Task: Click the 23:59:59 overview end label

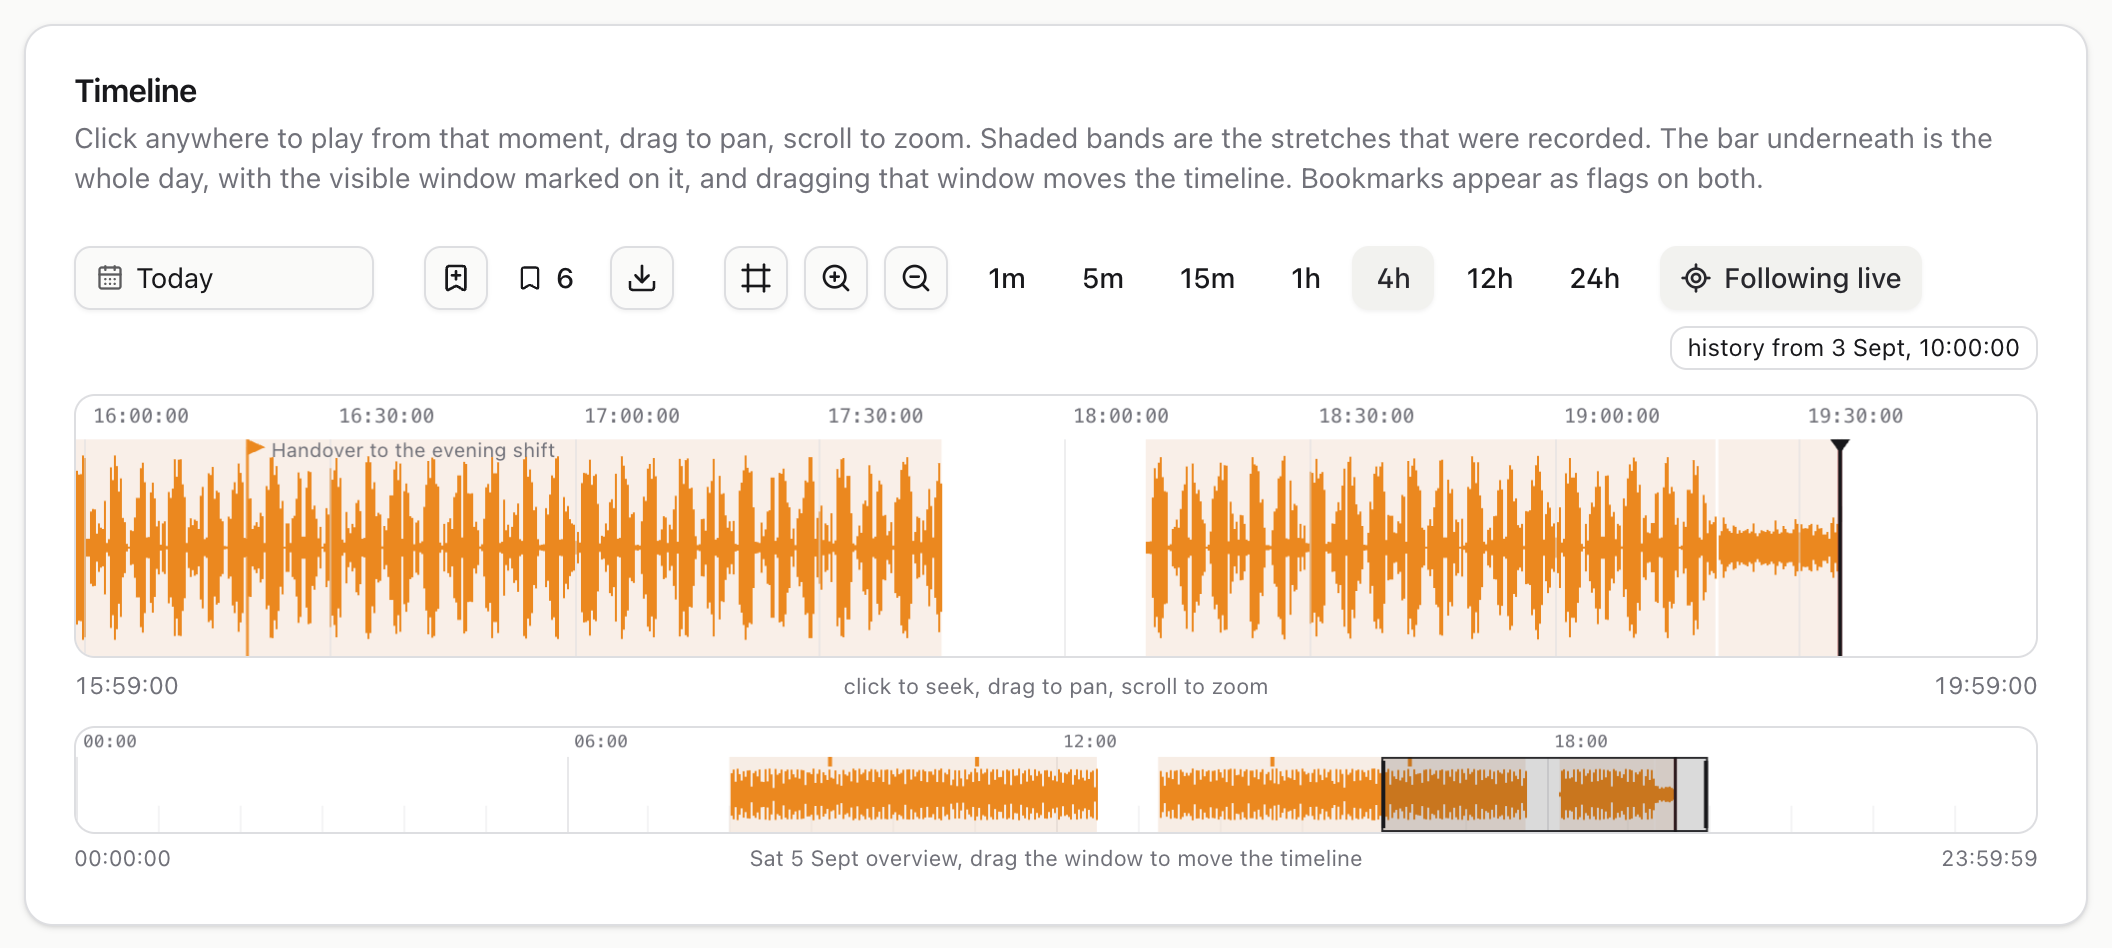Action: click(x=1989, y=859)
